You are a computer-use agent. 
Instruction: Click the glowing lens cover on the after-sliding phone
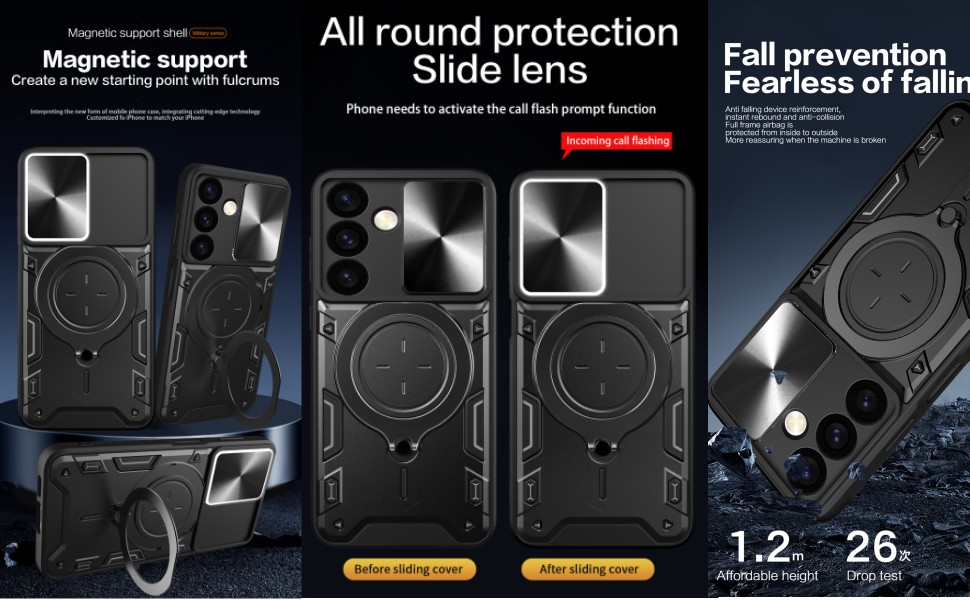click(562, 238)
